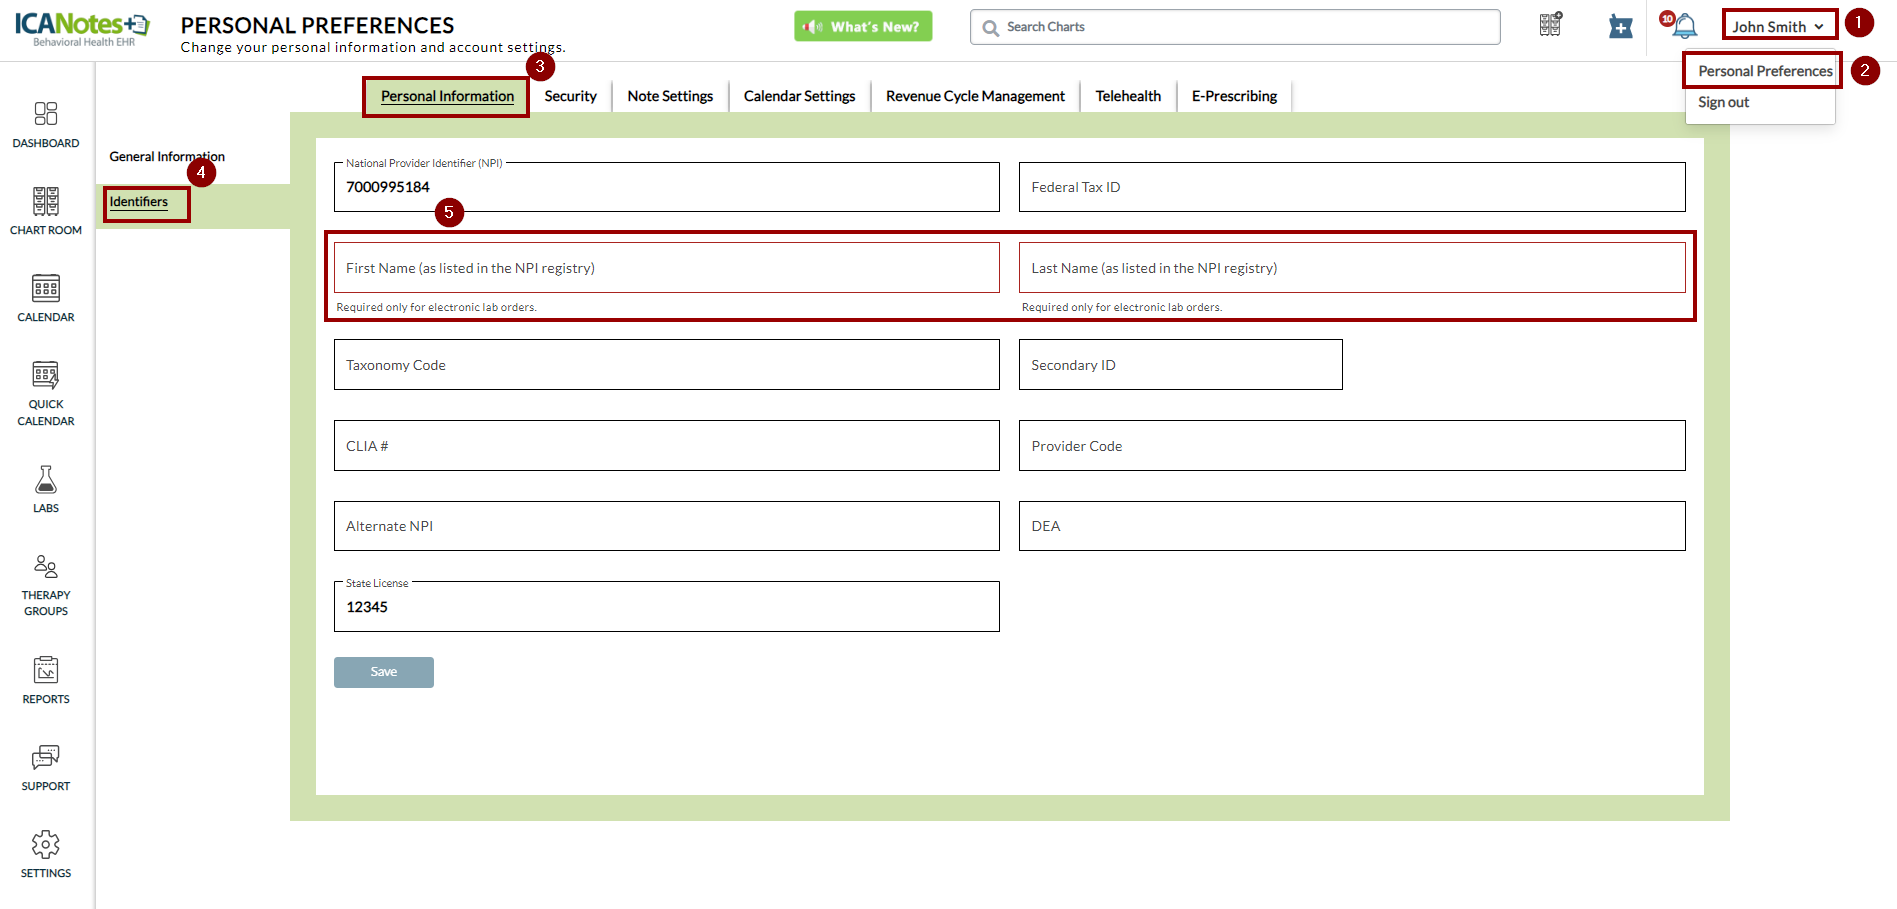Open the E-Prescribing tab
Image resolution: width=1897 pixels, height=909 pixels.
coord(1234,96)
